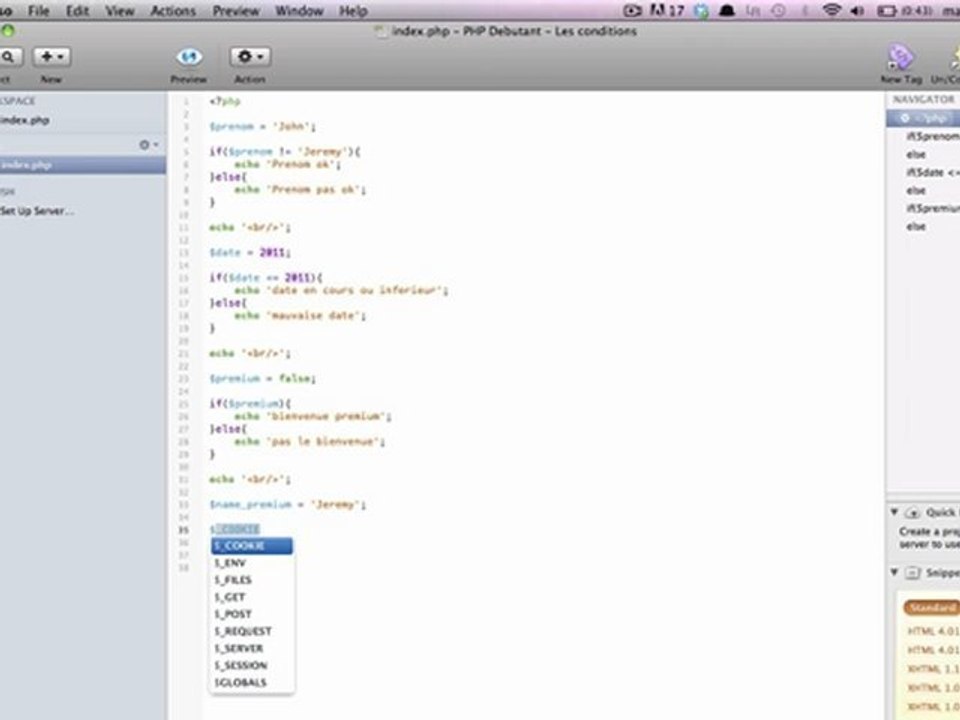Select the if($premium entry in Navigator
Screen dimensions: 960x720
[x=932, y=209]
